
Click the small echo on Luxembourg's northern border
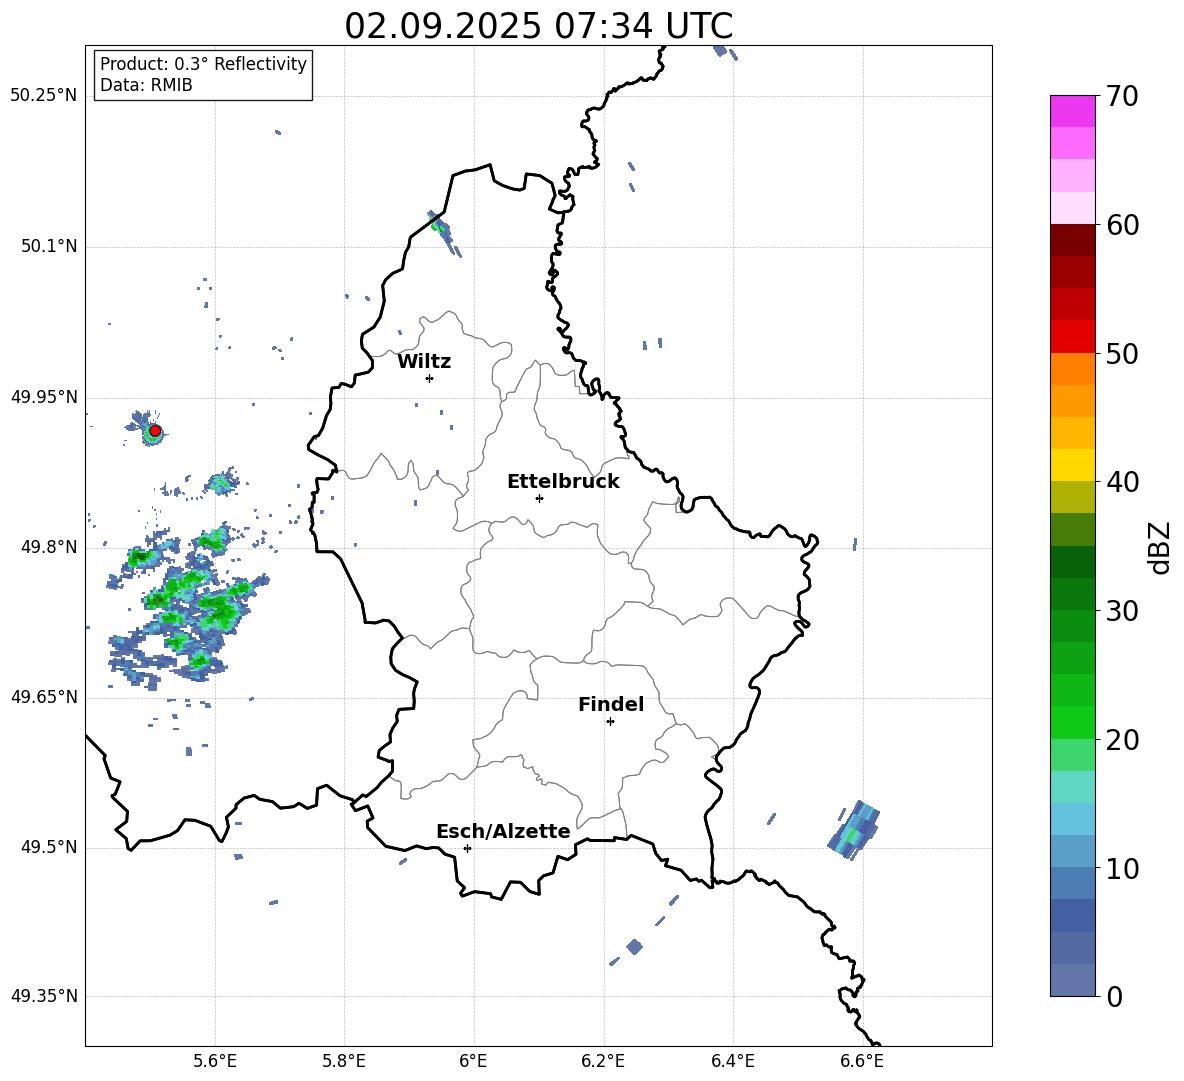[x=444, y=233]
